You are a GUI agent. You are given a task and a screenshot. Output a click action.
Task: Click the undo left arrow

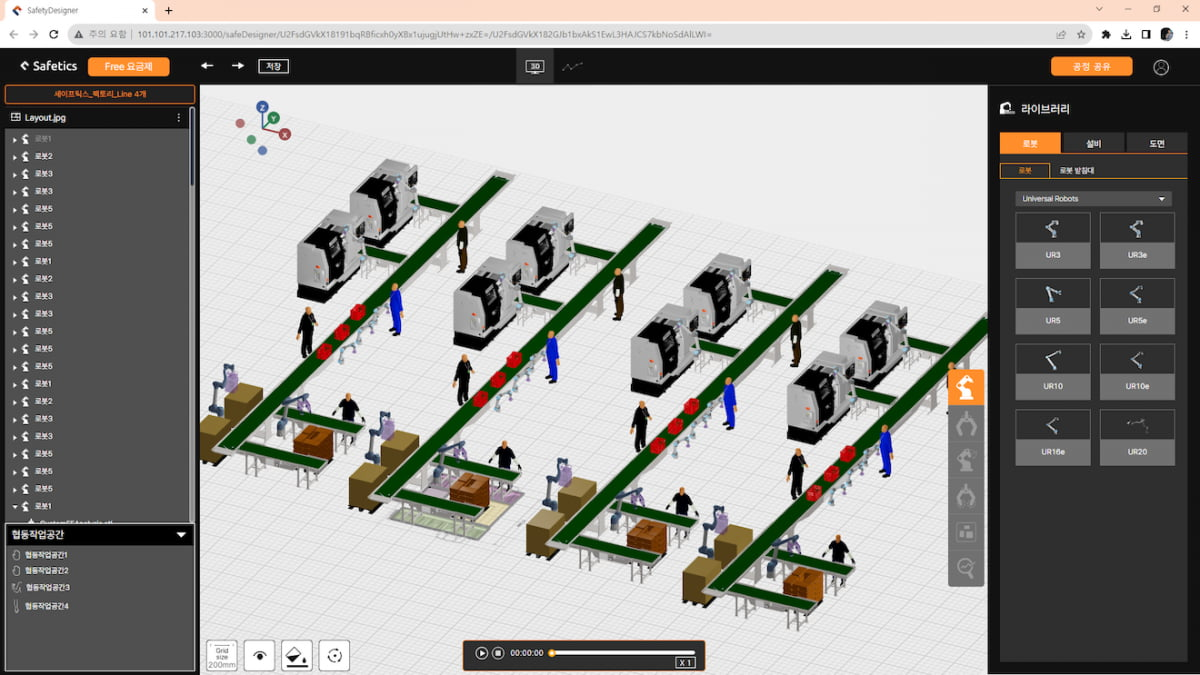pos(207,66)
